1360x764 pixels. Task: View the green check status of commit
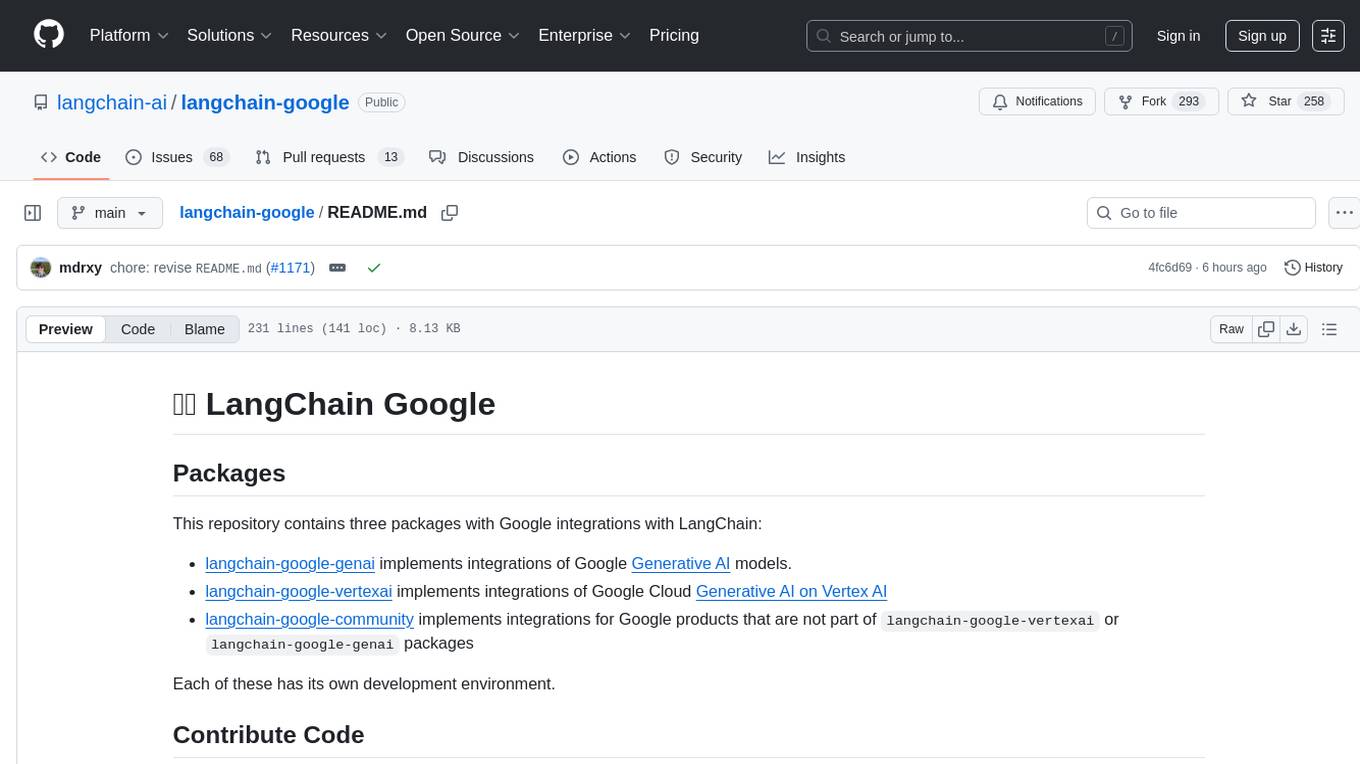point(374,268)
